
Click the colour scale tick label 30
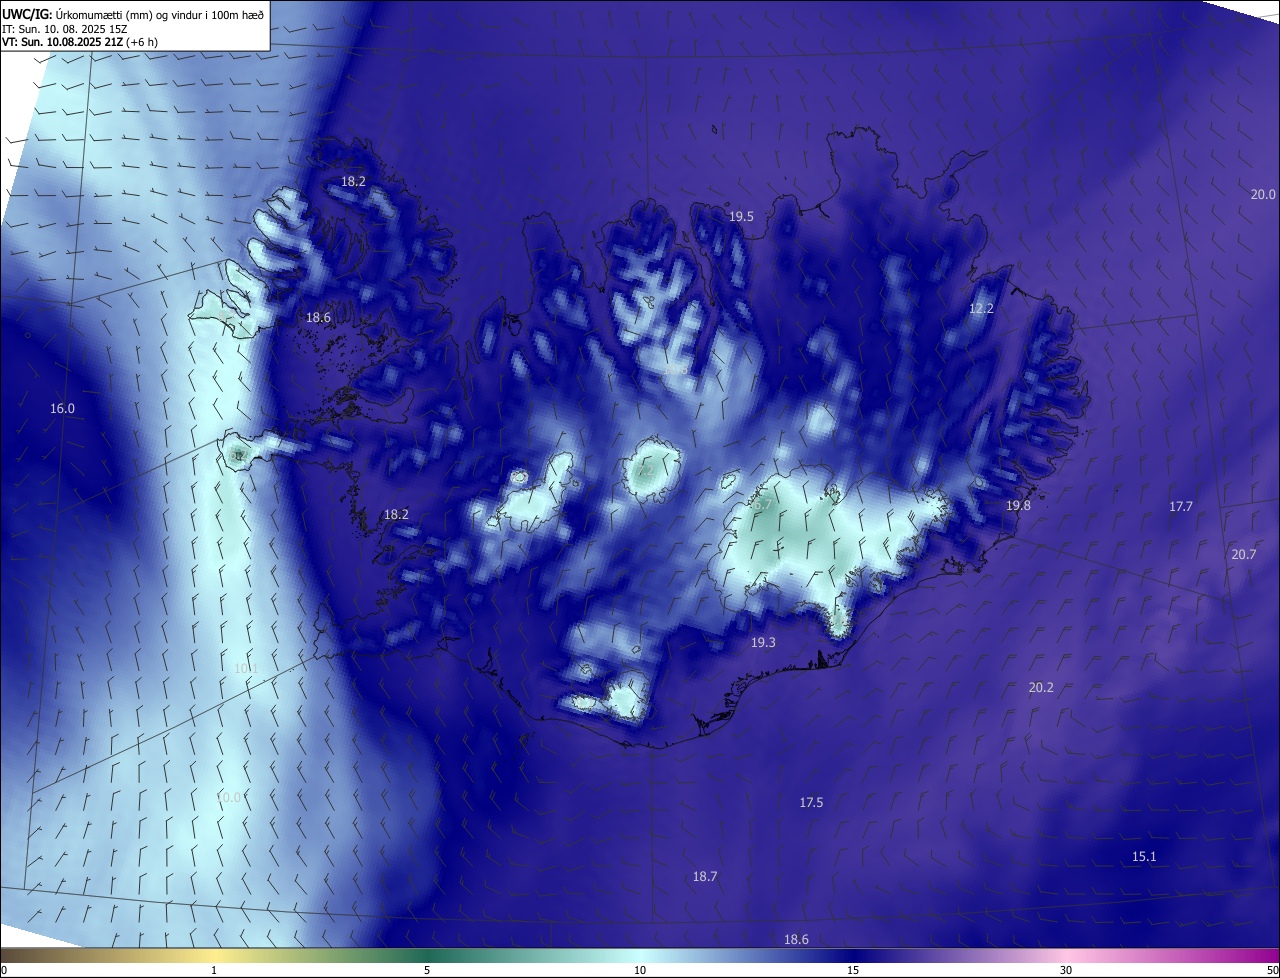(1066, 970)
